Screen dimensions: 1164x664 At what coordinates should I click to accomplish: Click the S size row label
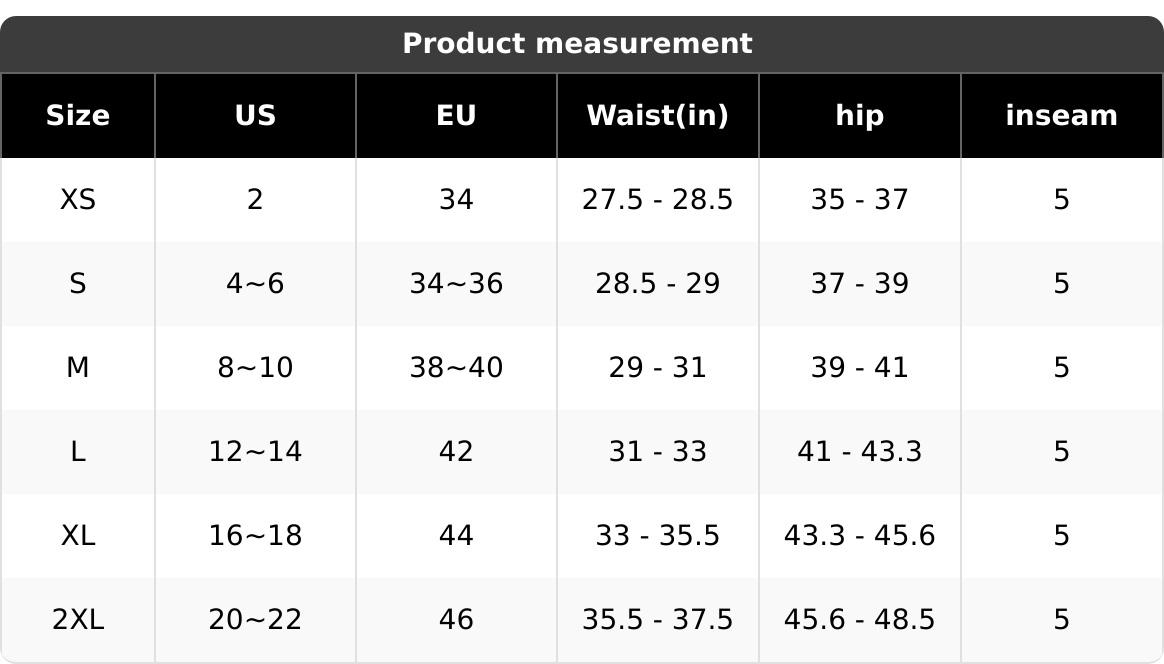click(78, 283)
